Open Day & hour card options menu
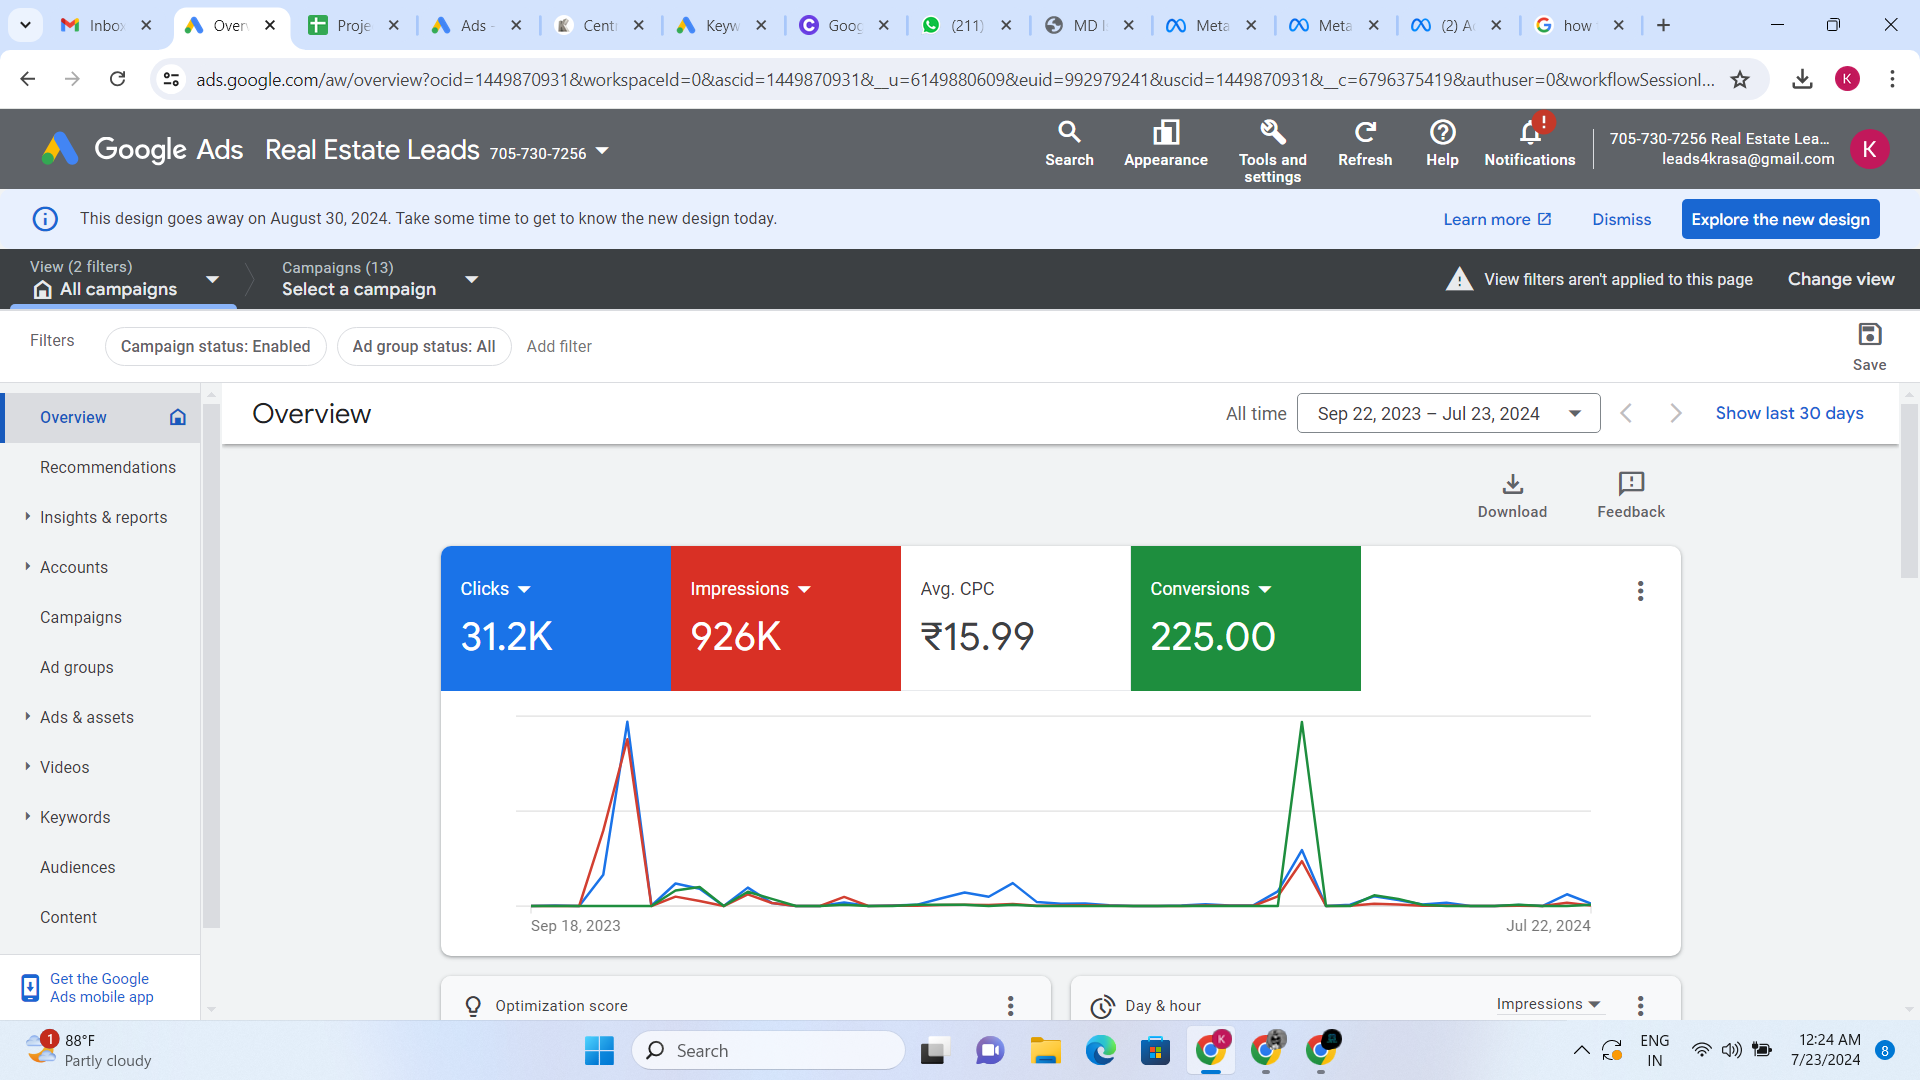Image resolution: width=1920 pixels, height=1080 pixels. 1640,1005
